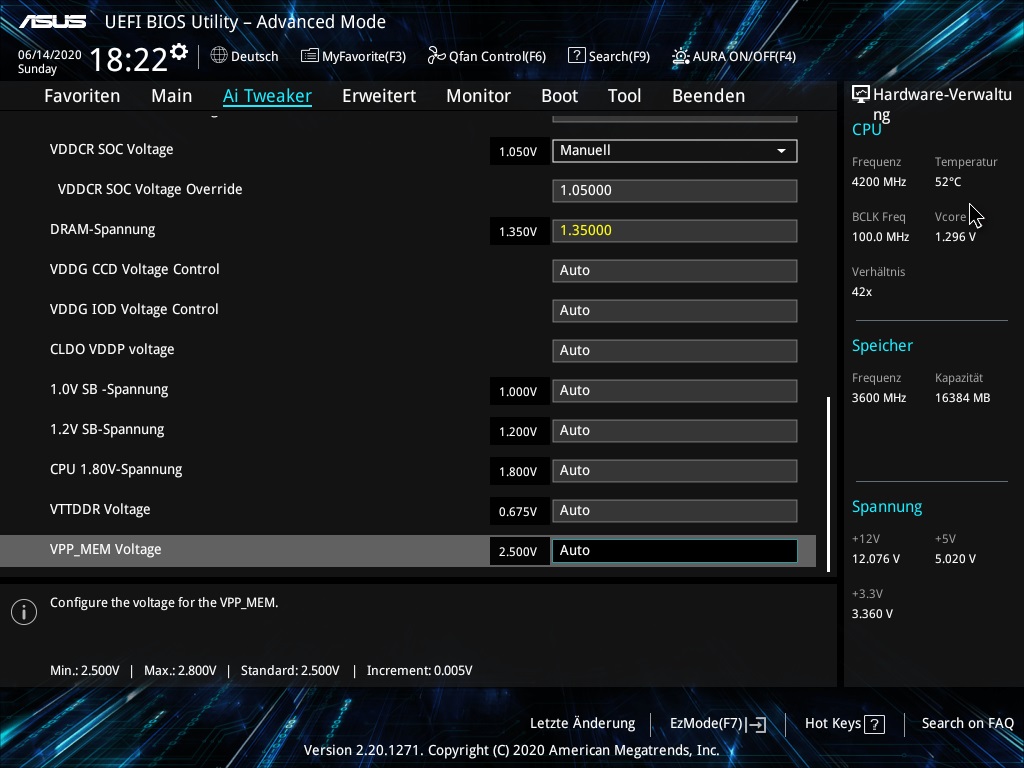1024x768 pixels.
Task: Click the memory capacity 16384 MB value
Action: click(x=963, y=398)
